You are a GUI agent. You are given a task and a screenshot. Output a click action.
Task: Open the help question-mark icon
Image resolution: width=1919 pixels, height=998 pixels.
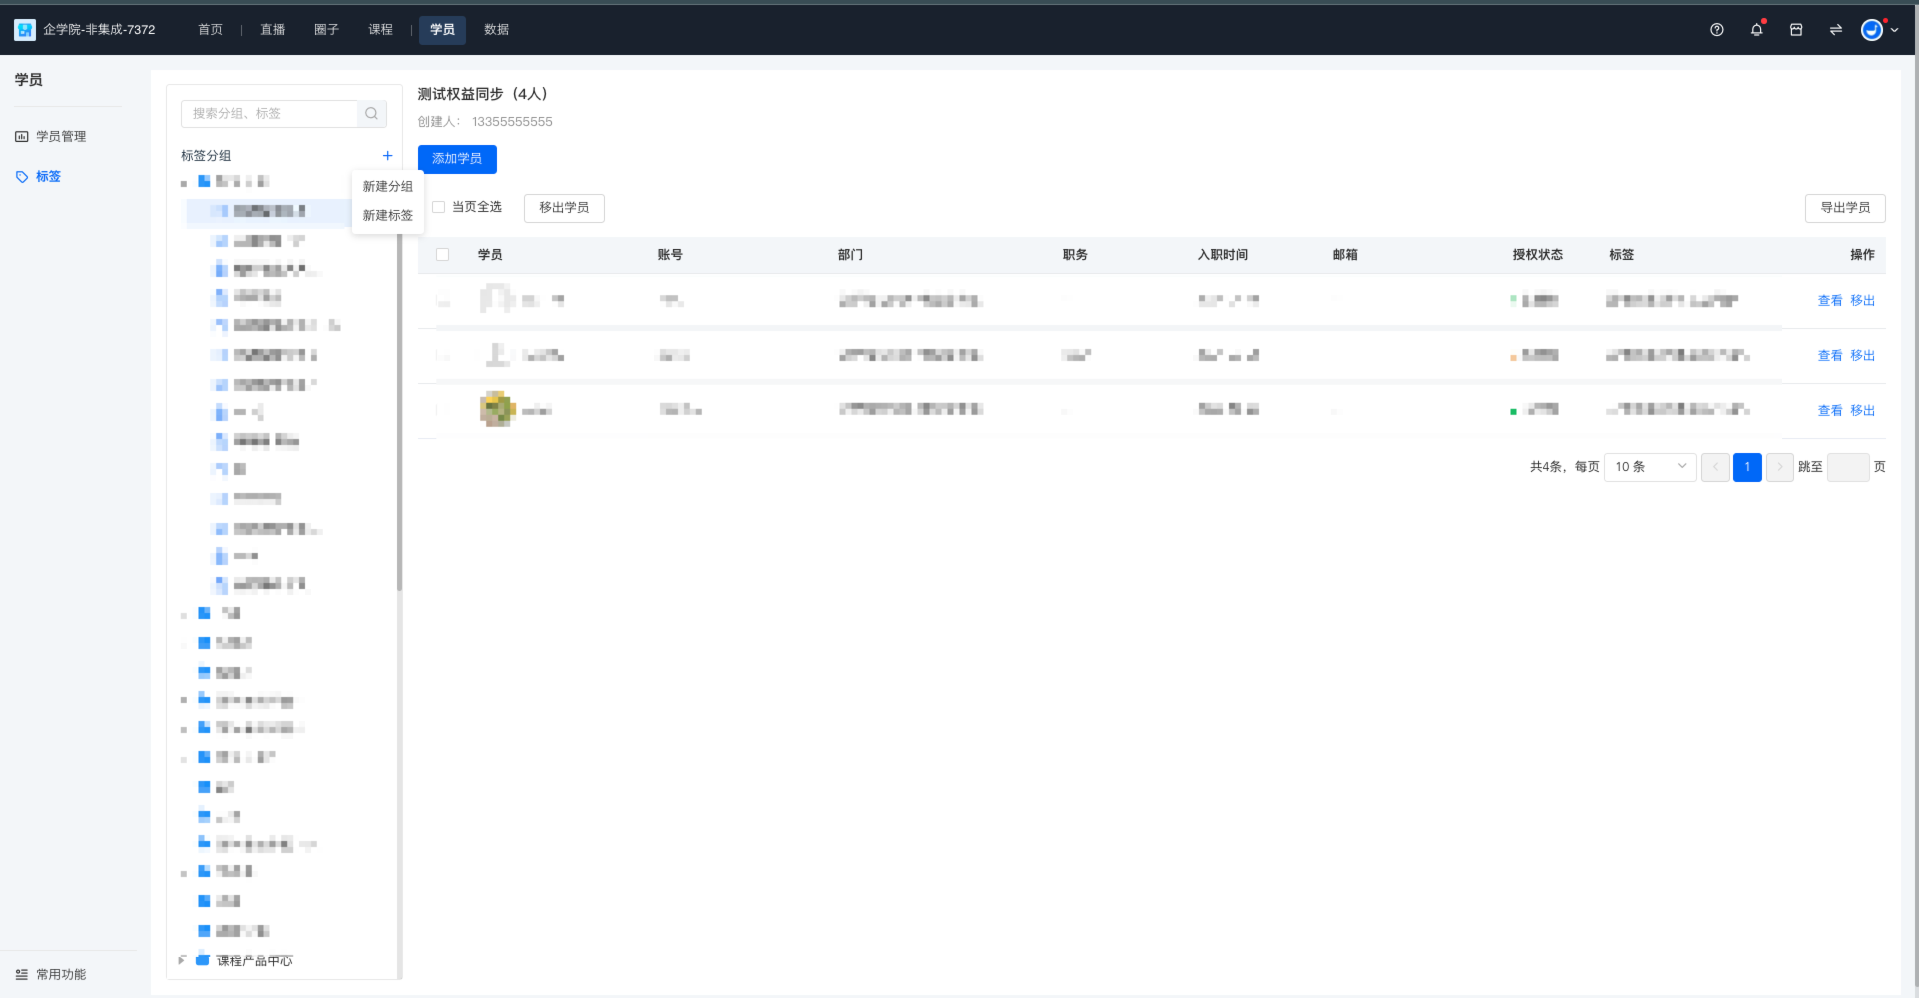1717,30
